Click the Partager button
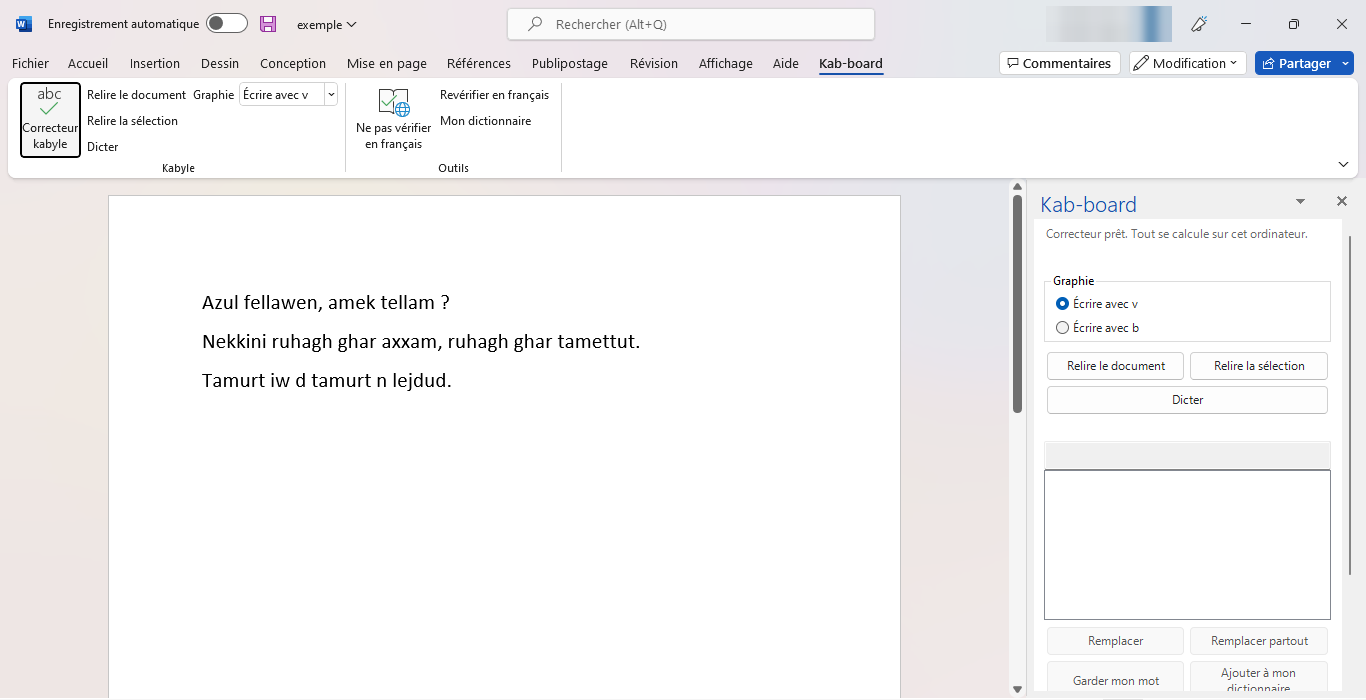Screen dimensions: 1366x700 coord(1297,63)
